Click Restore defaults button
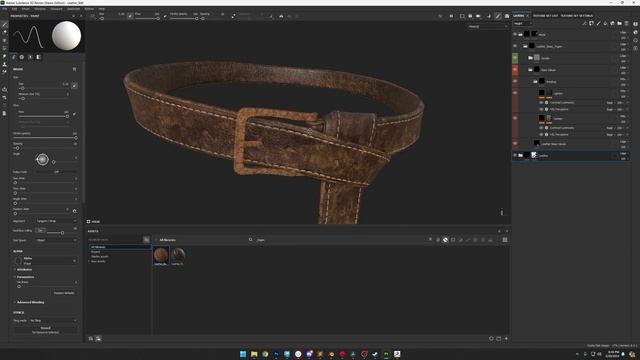This screenshot has width=640, height=360. (64, 293)
